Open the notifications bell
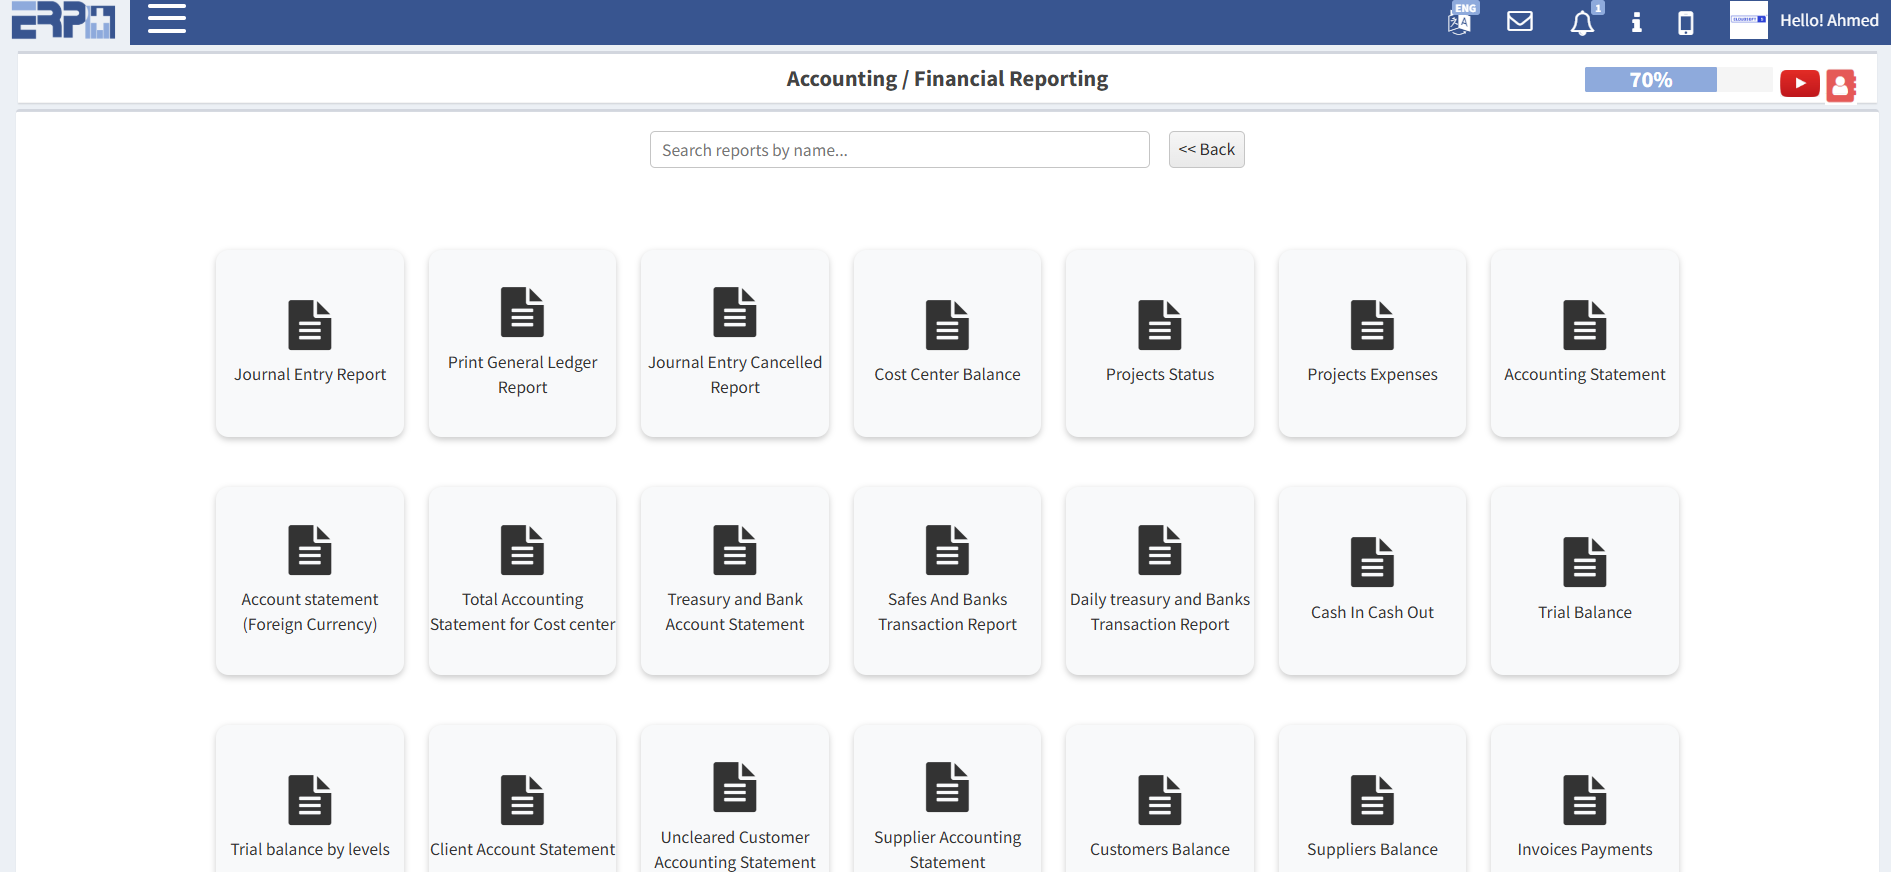The image size is (1891, 872). [1582, 22]
